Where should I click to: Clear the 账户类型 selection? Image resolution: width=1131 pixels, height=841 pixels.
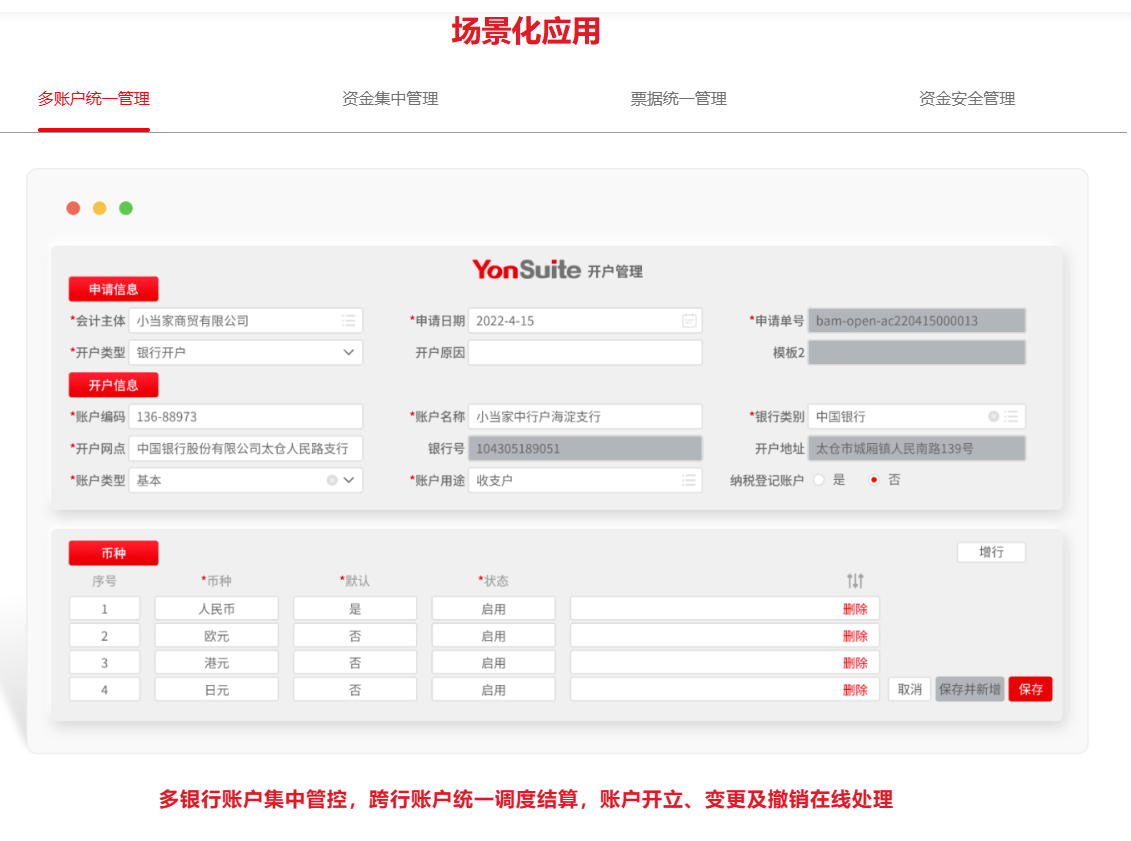click(x=332, y=481)
